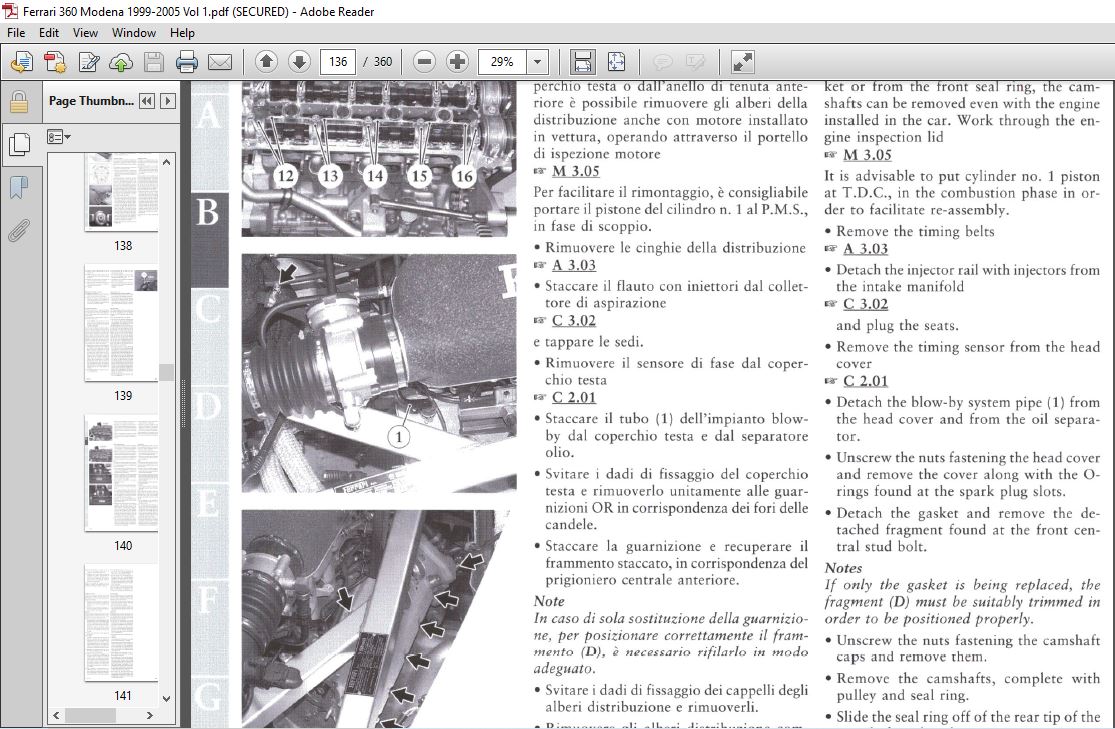Select page 141 thumbnail
1115x729 pixels.
click(x=122, y=624)
